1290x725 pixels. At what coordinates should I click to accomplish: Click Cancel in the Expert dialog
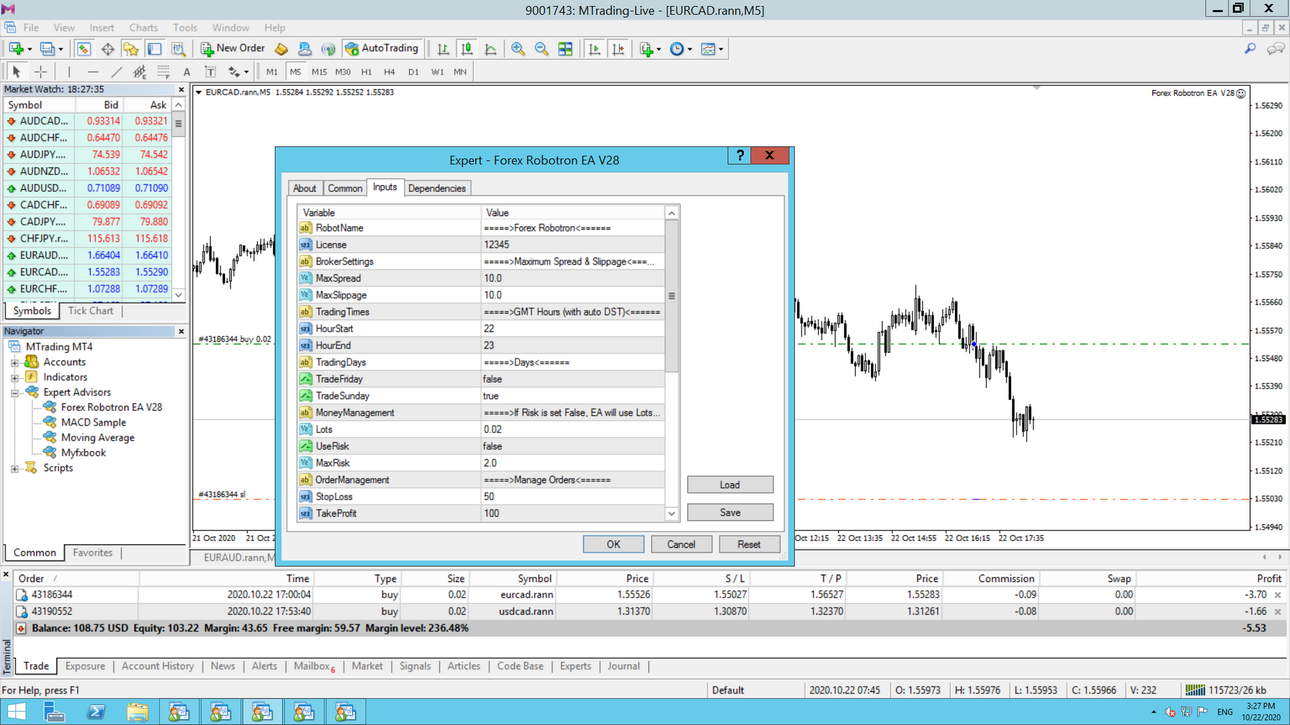click(681, 544)
